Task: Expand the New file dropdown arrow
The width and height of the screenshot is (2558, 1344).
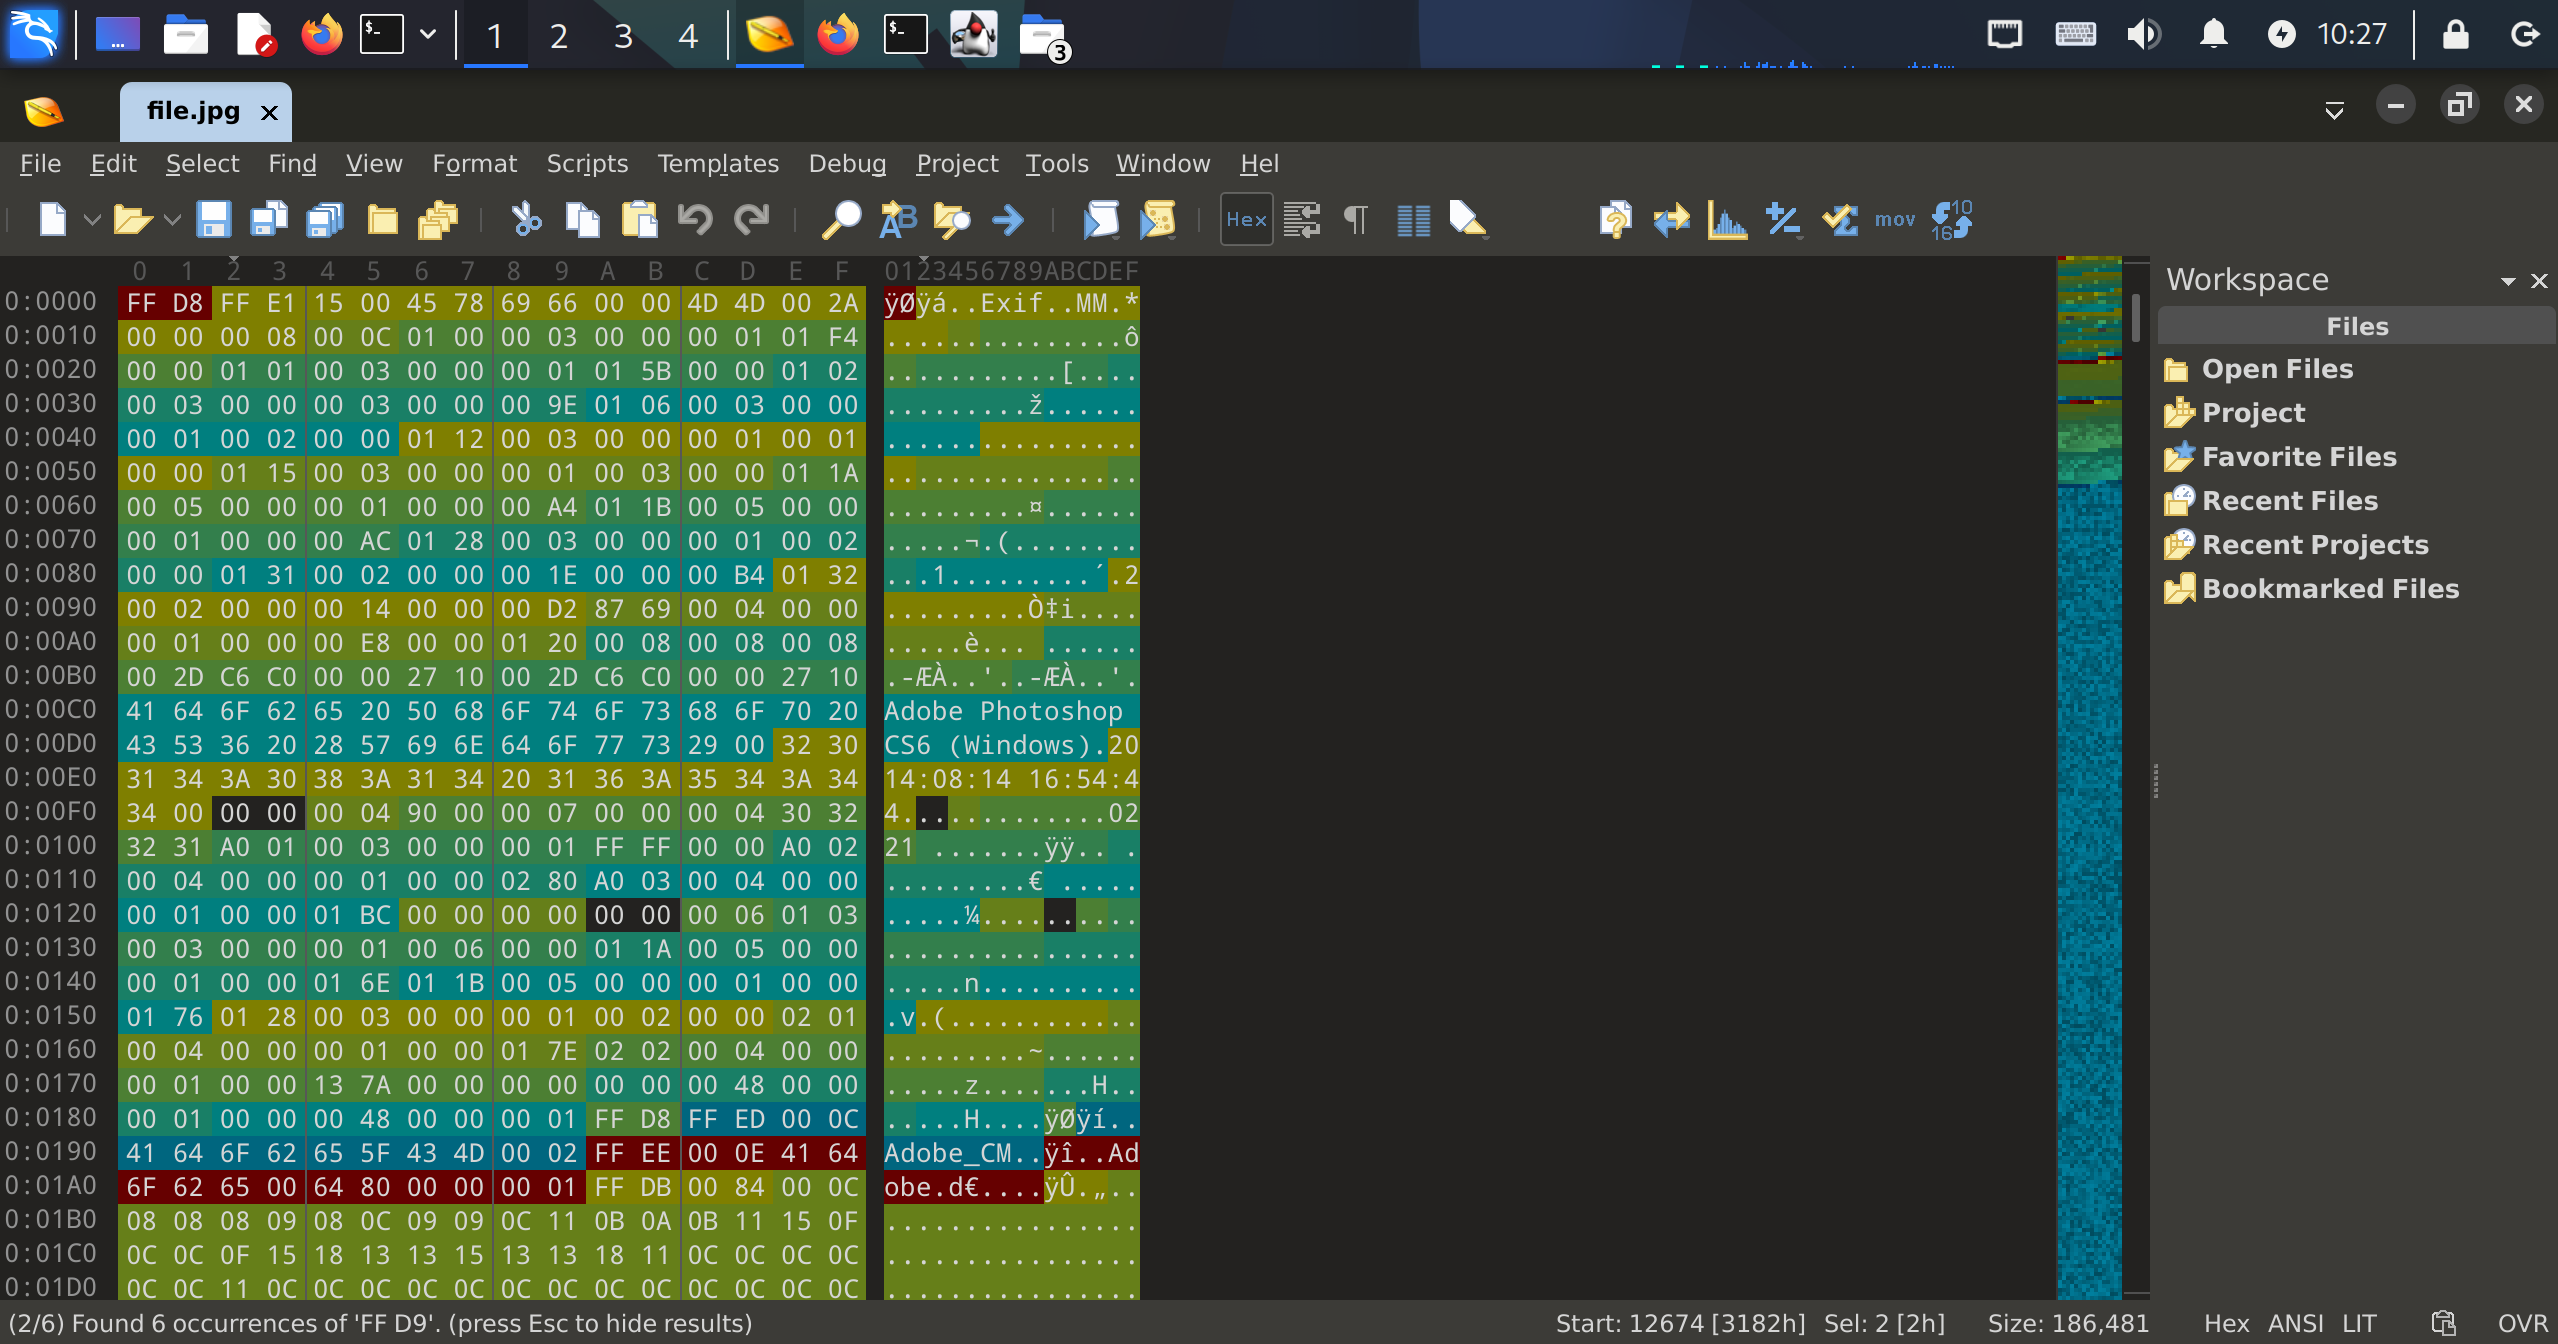Action: (91, 219)
